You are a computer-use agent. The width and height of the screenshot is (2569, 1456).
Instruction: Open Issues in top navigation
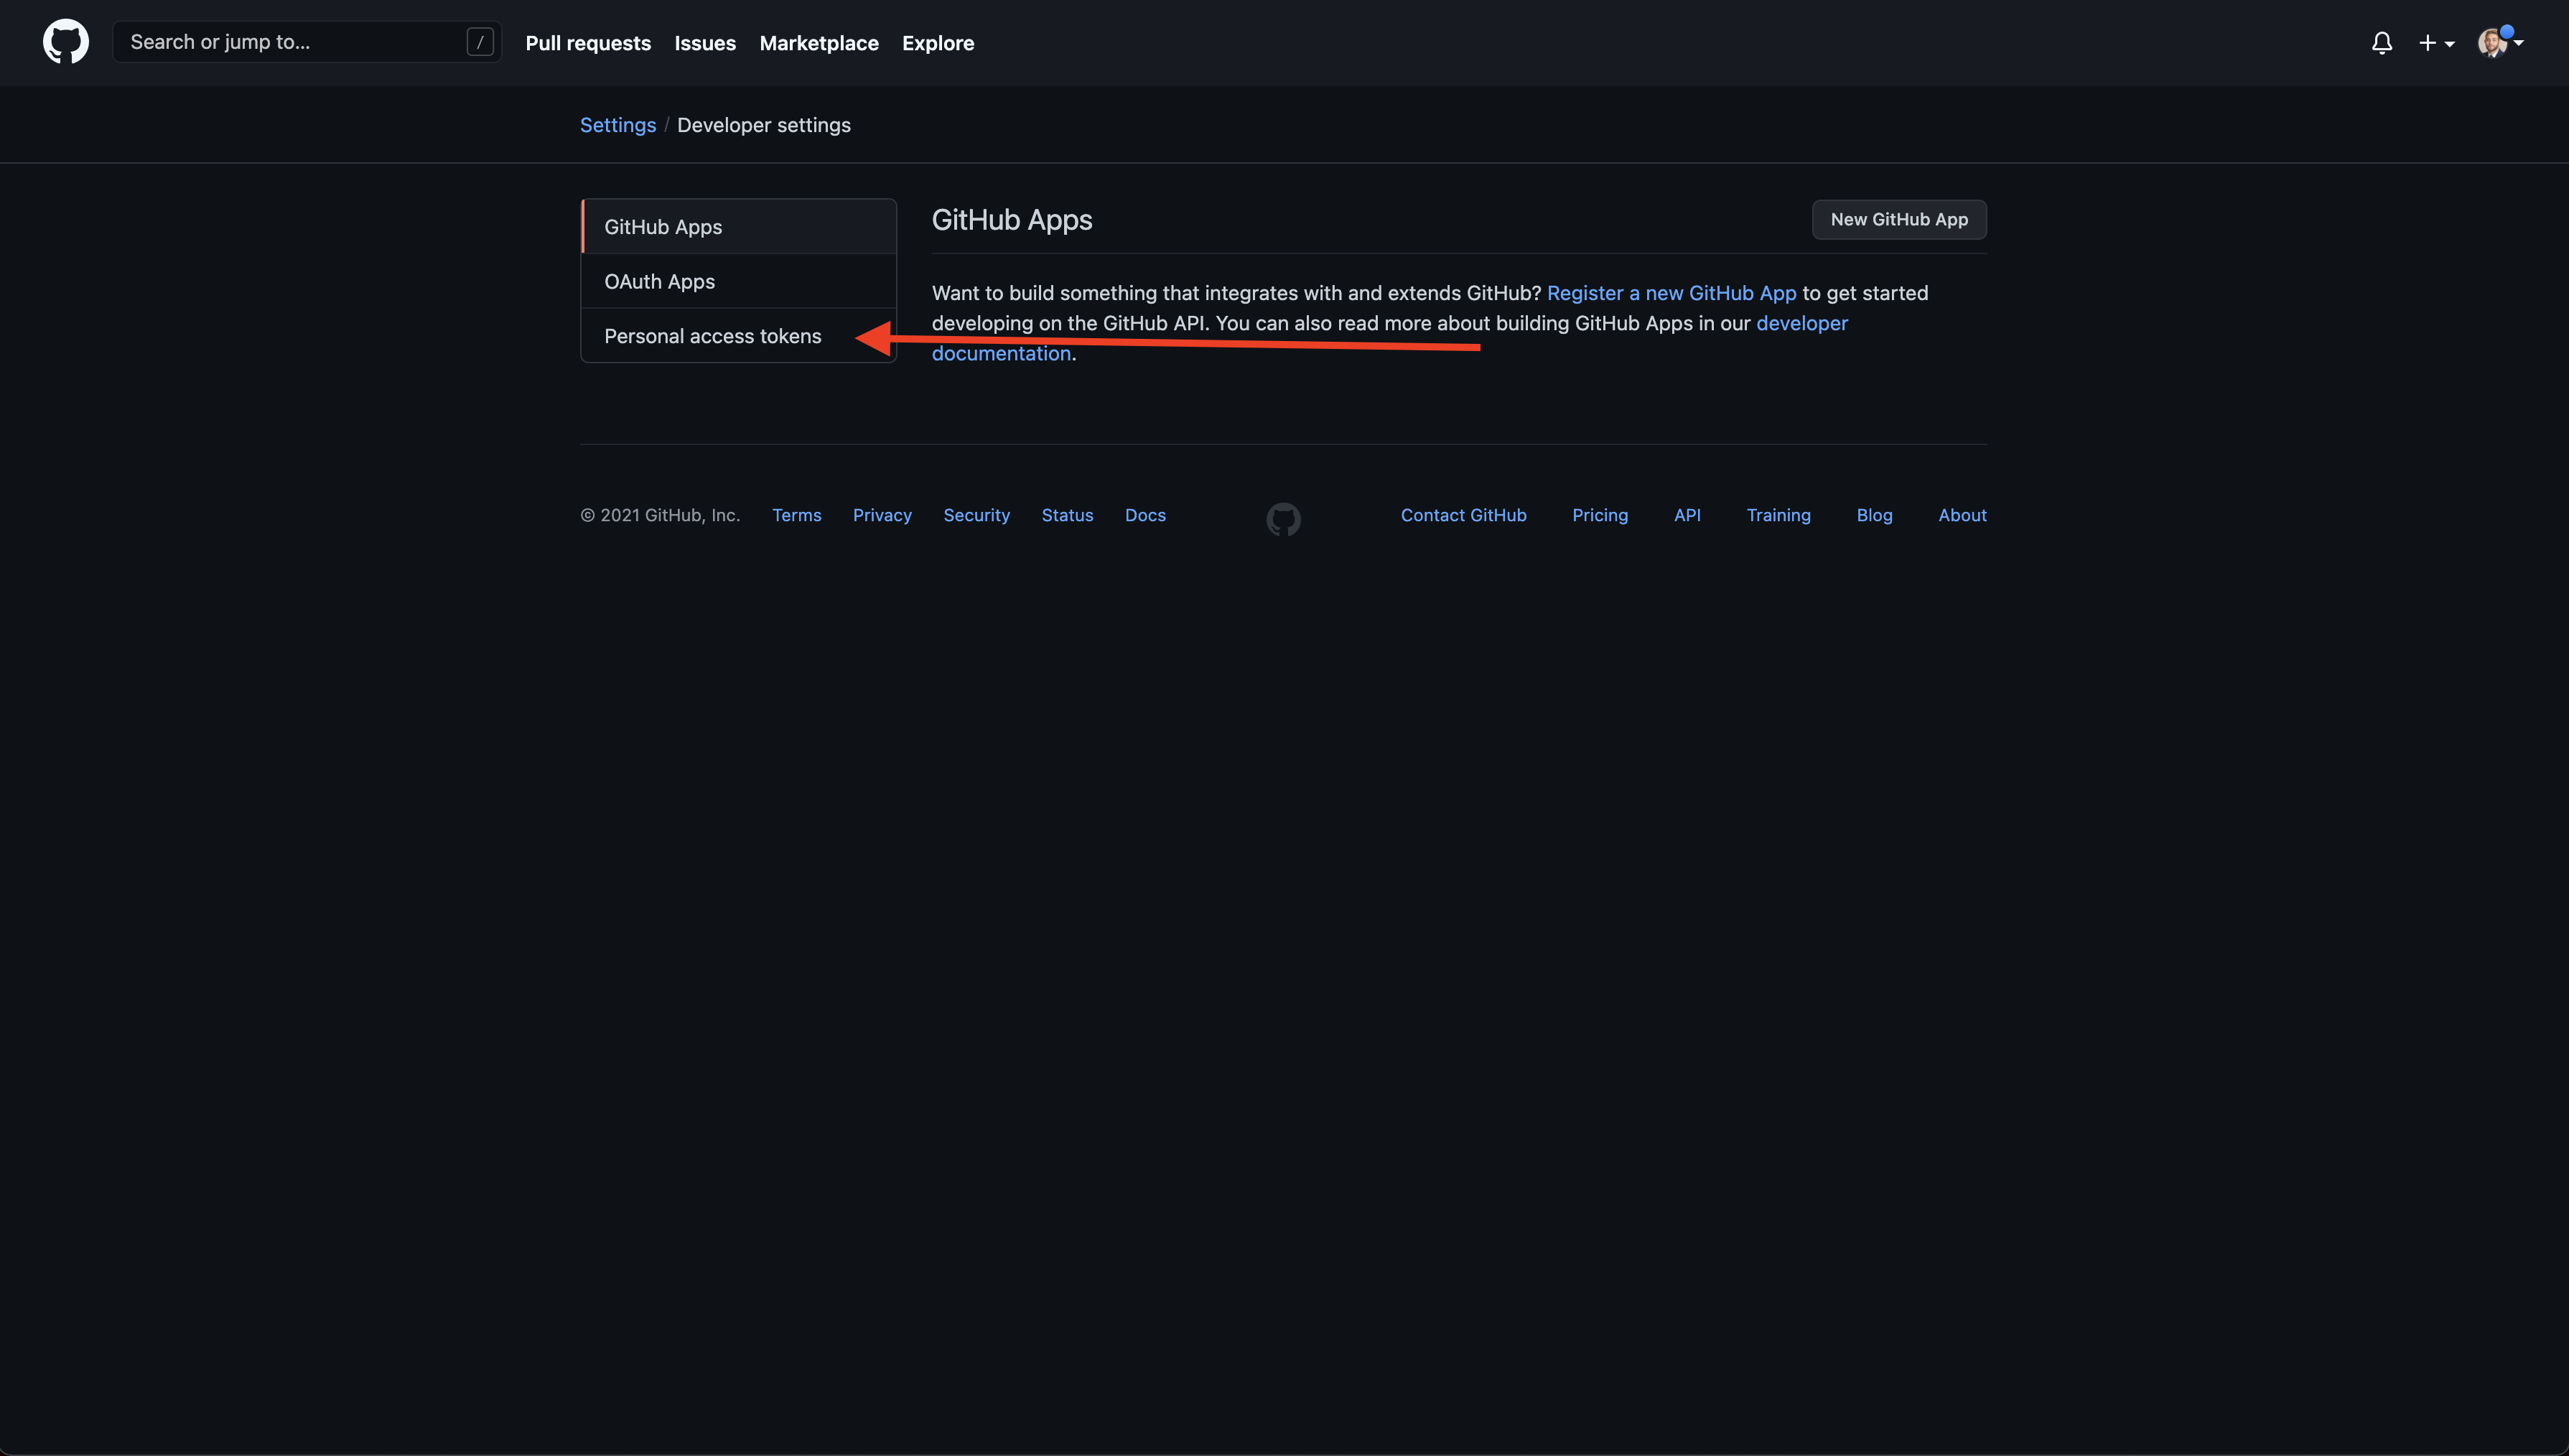pyautogui.click(x=705, y=43)
